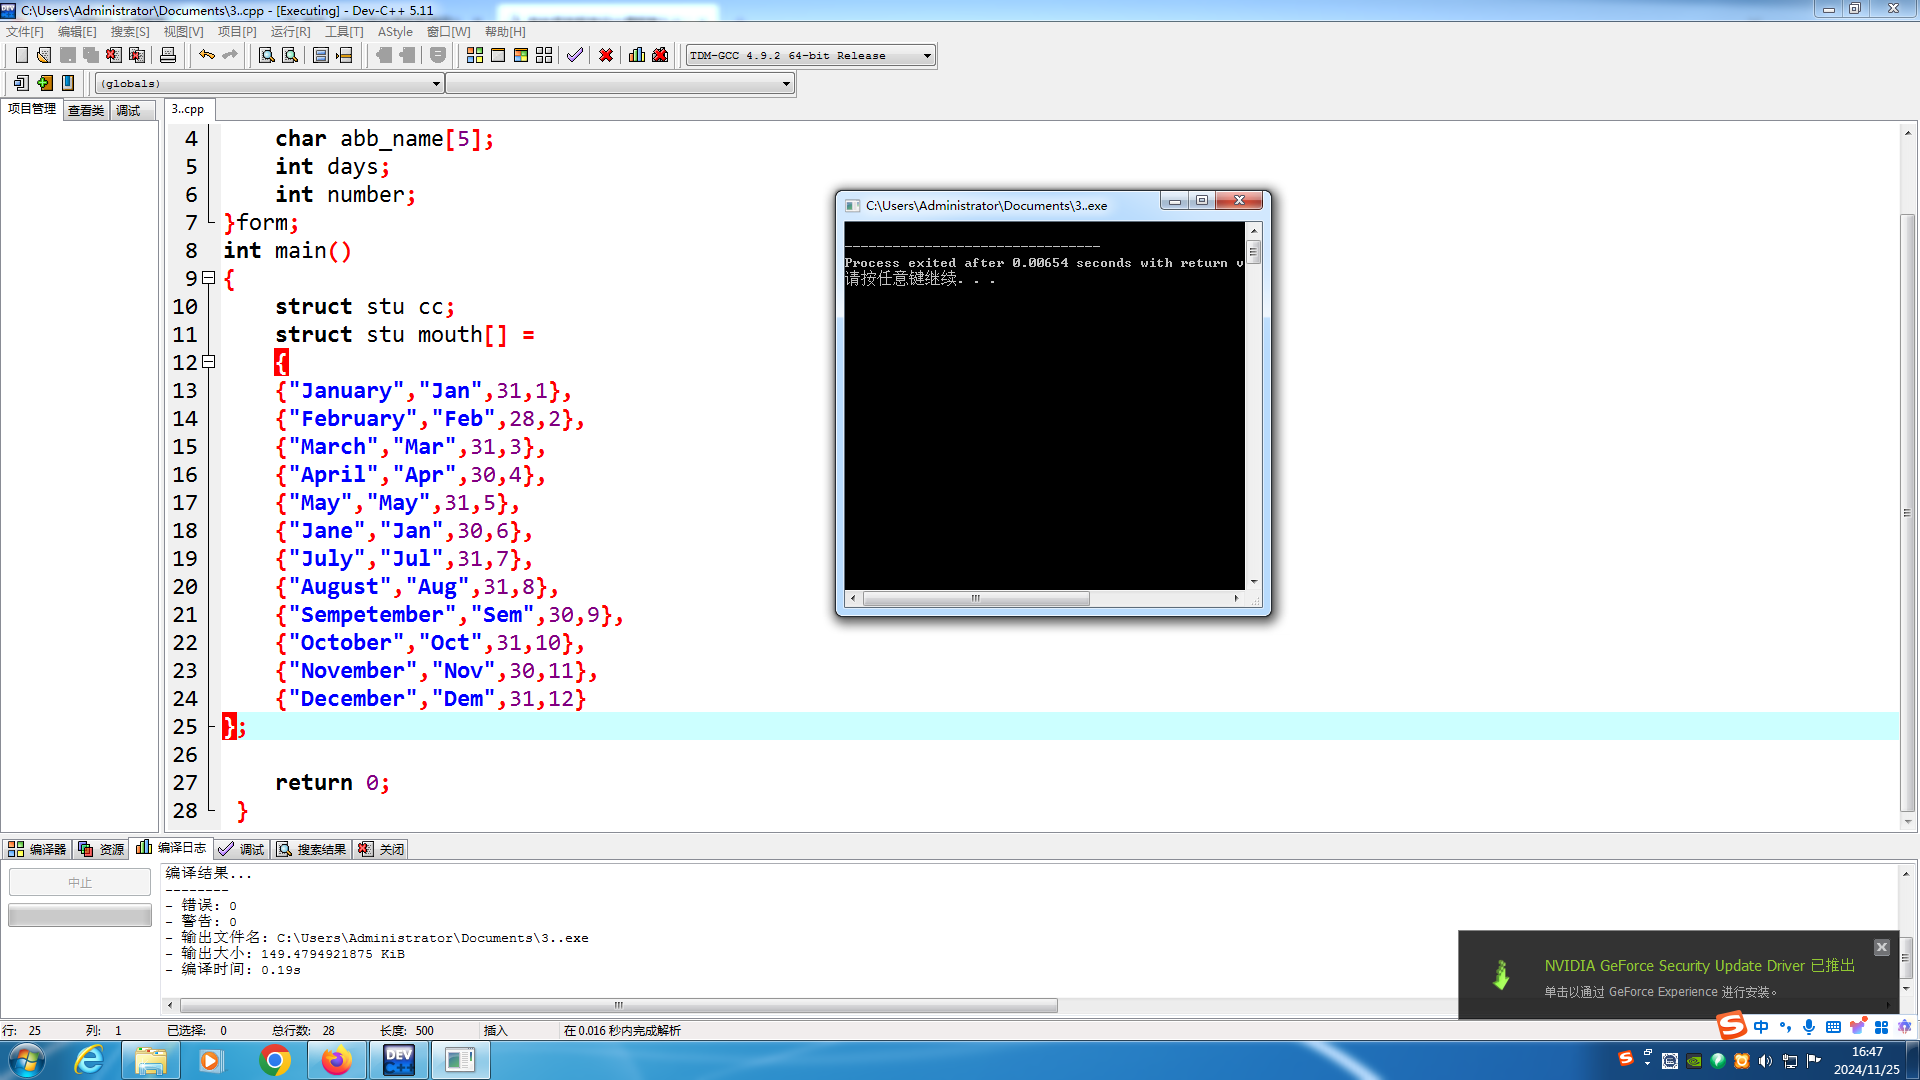Image resolution: width=1920 pixels, height=1080 pixels.
Task: Click the Profile analysis bar chart icon
Action: (637, 55)
